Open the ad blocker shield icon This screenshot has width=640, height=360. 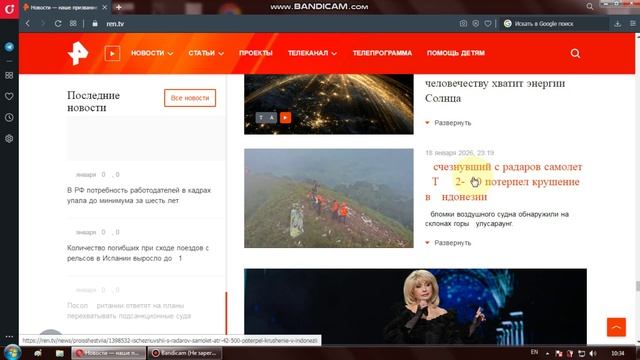[476, 24]
